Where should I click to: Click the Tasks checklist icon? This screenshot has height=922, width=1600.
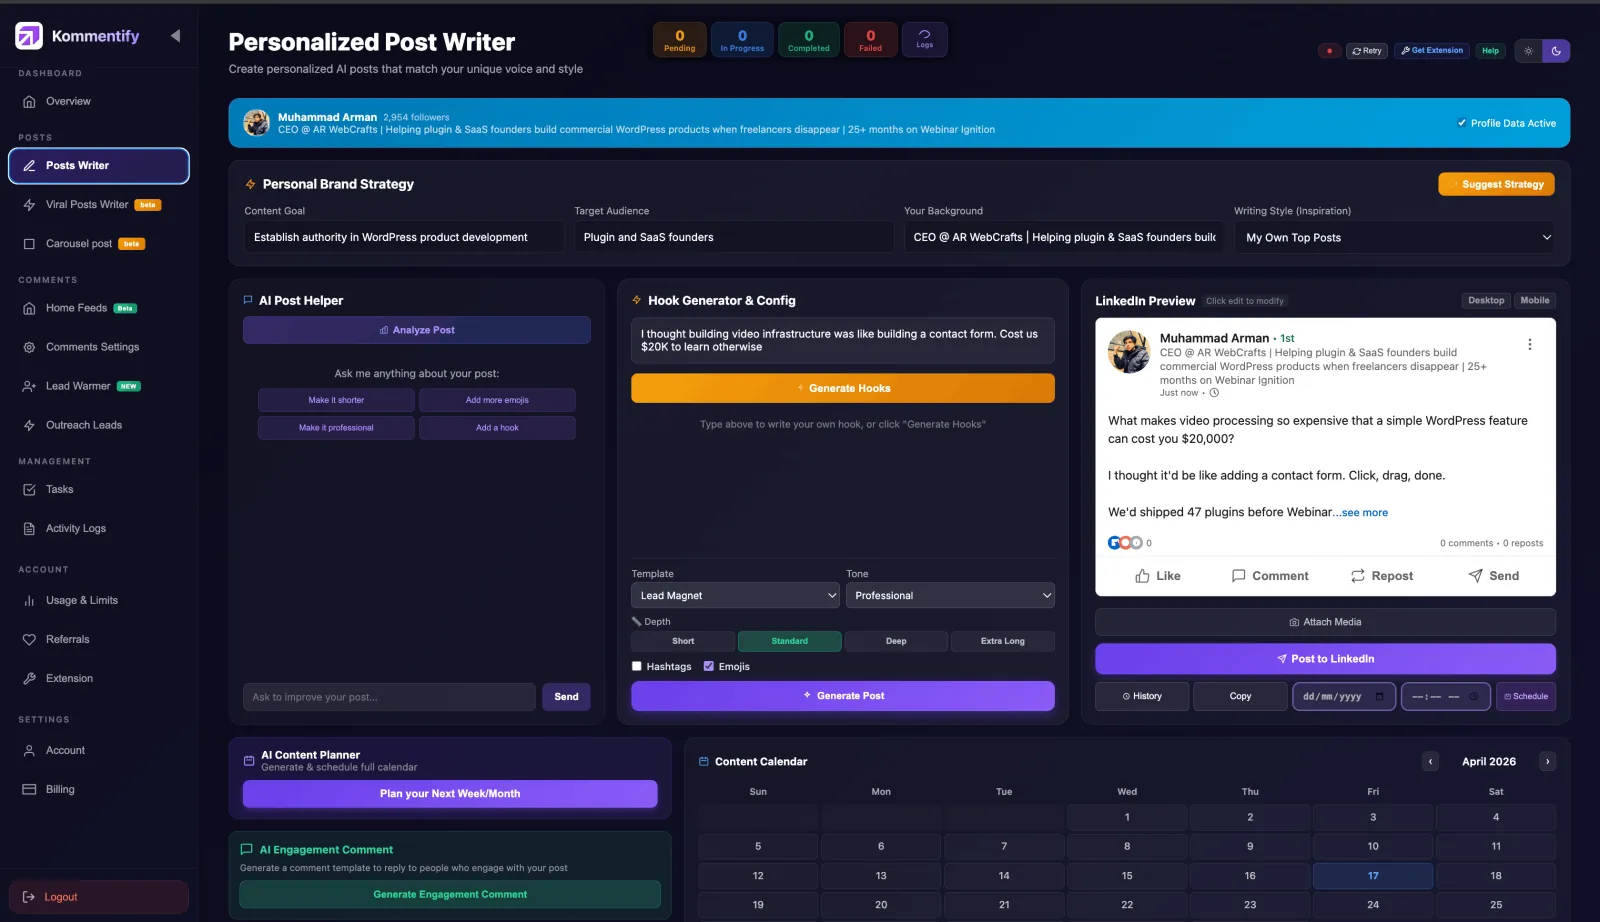pos(29,490)
